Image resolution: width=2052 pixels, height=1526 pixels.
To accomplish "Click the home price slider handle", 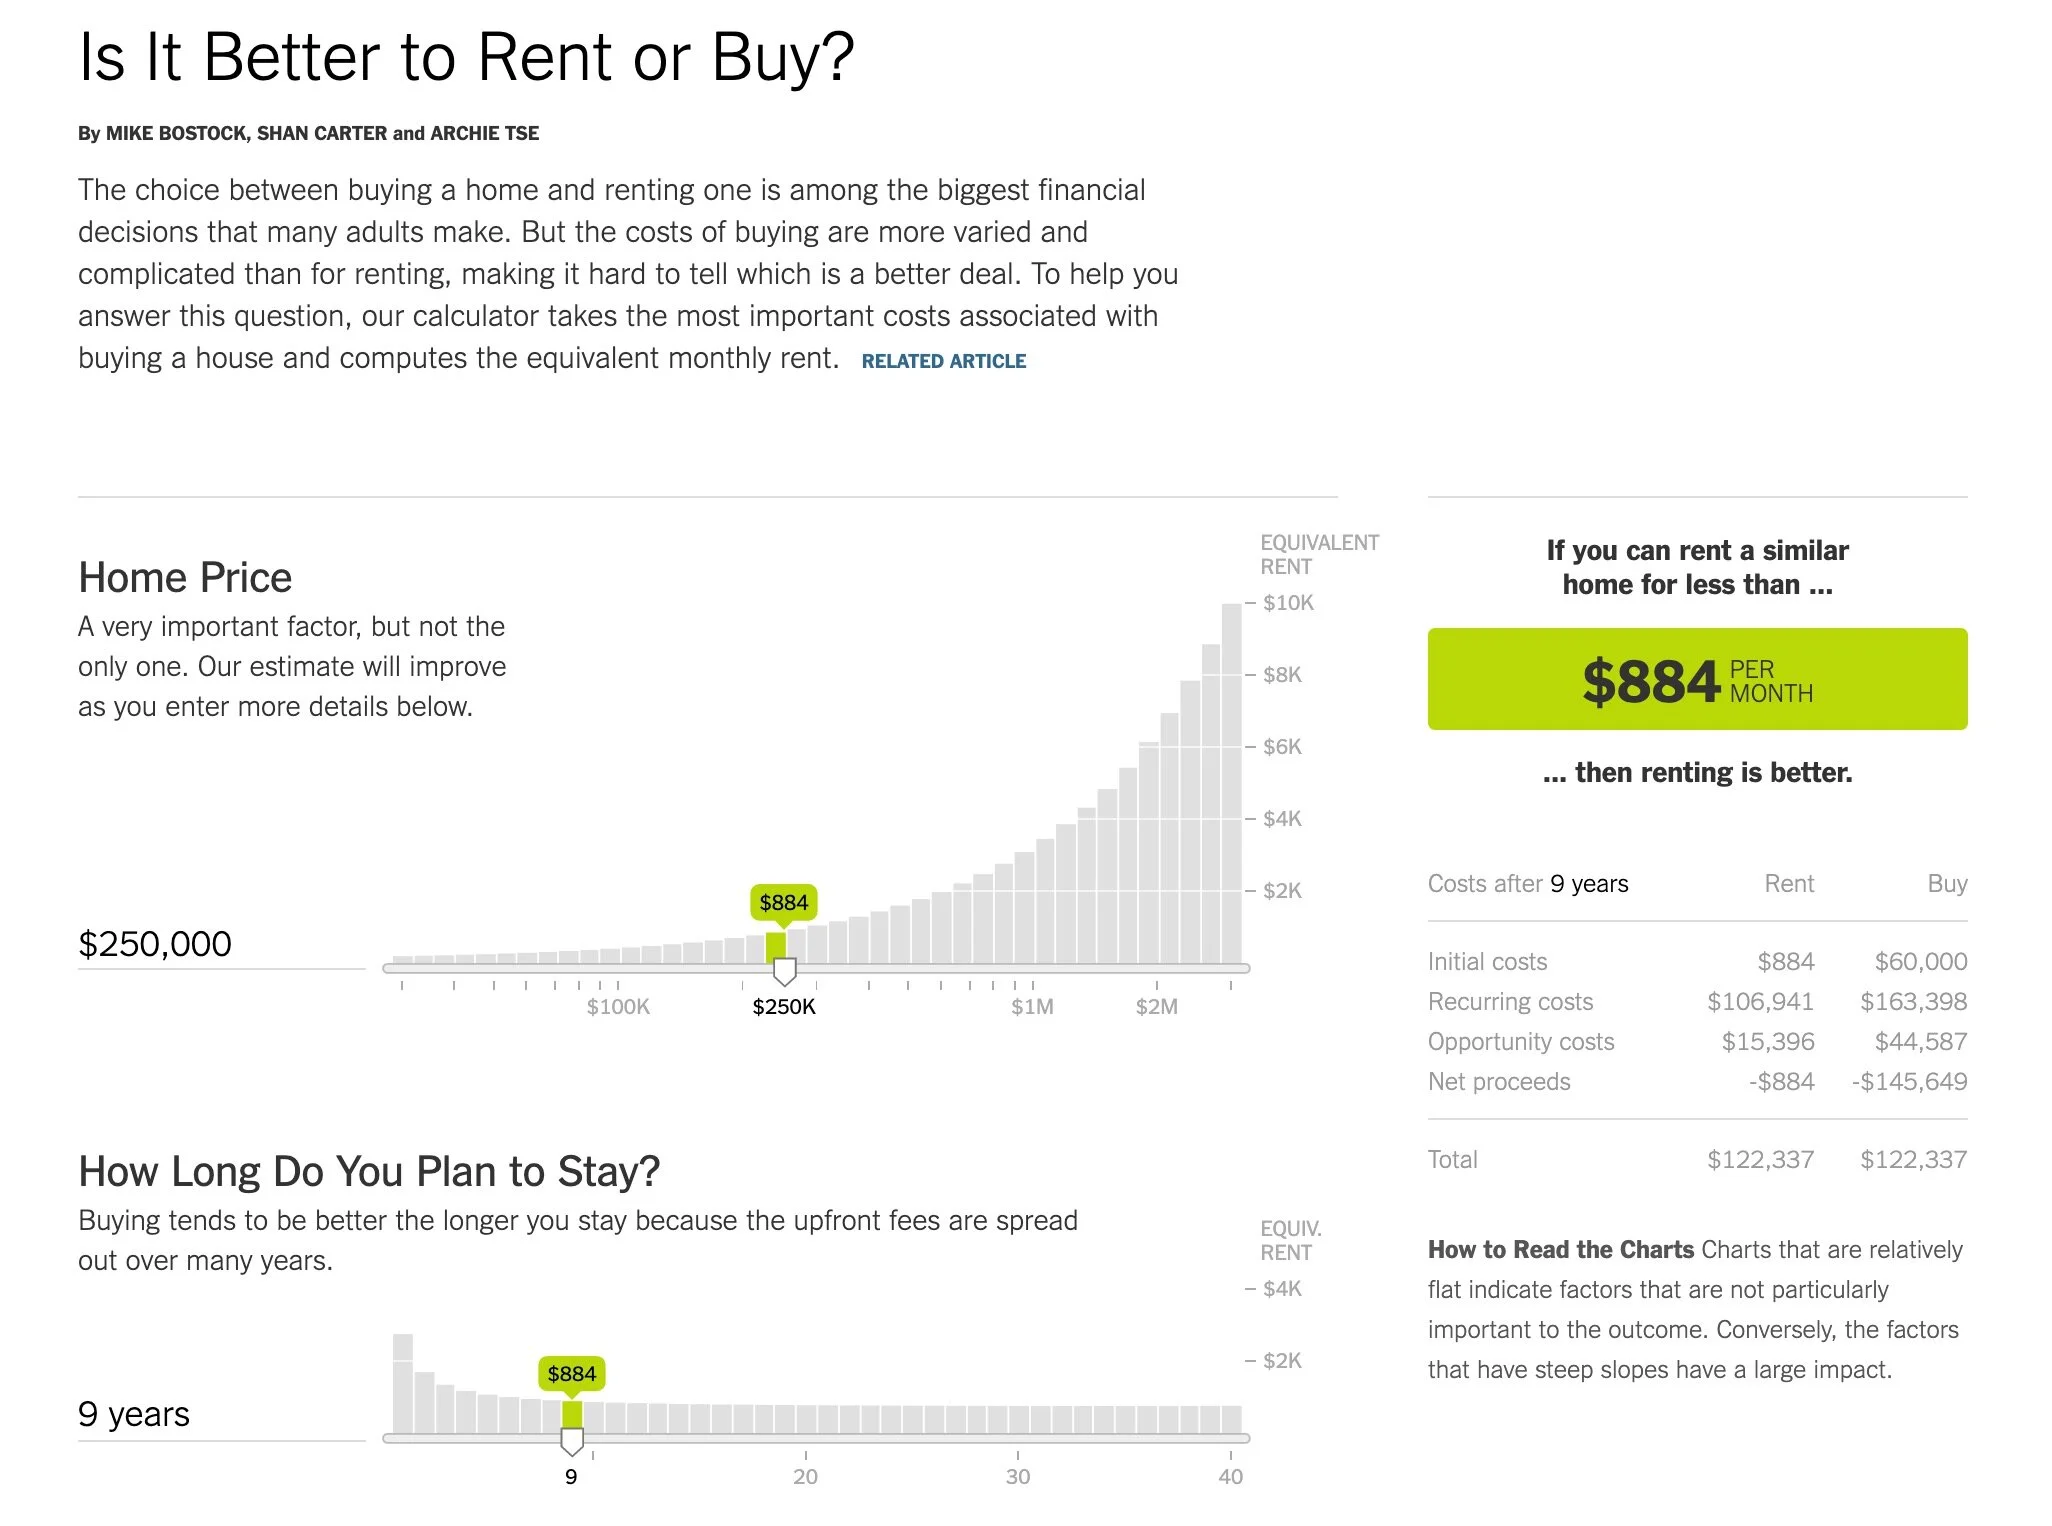I will [x=785, y=970].
